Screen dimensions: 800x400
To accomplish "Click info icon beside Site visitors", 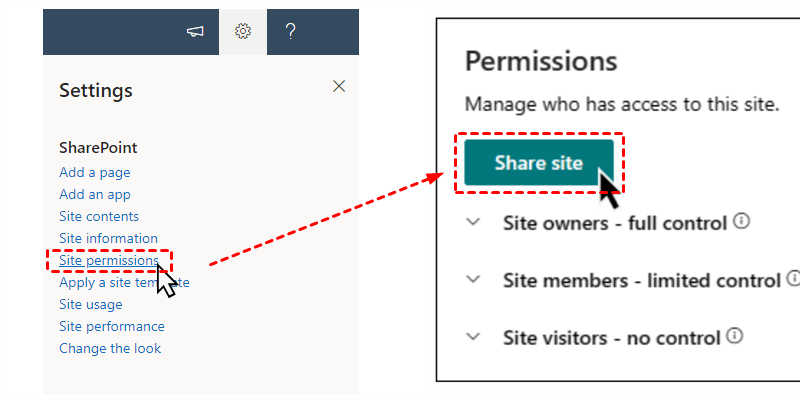I will point(734,335).
